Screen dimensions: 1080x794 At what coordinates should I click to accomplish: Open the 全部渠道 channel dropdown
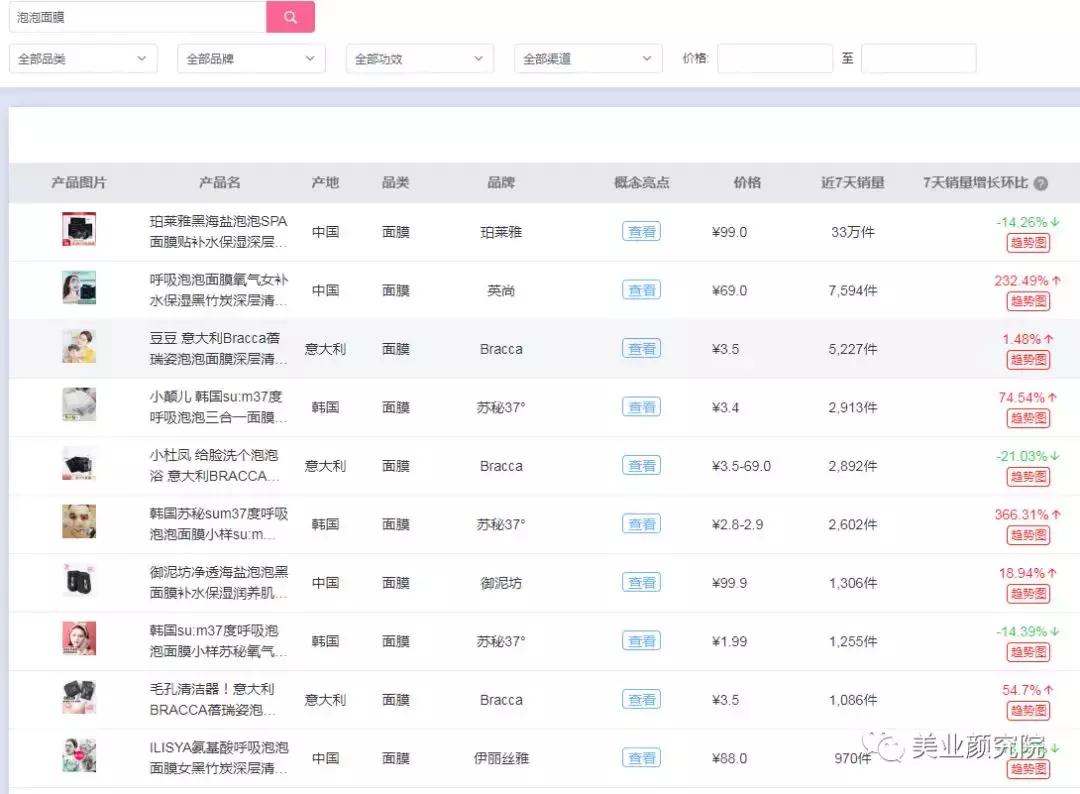(587, 58)
